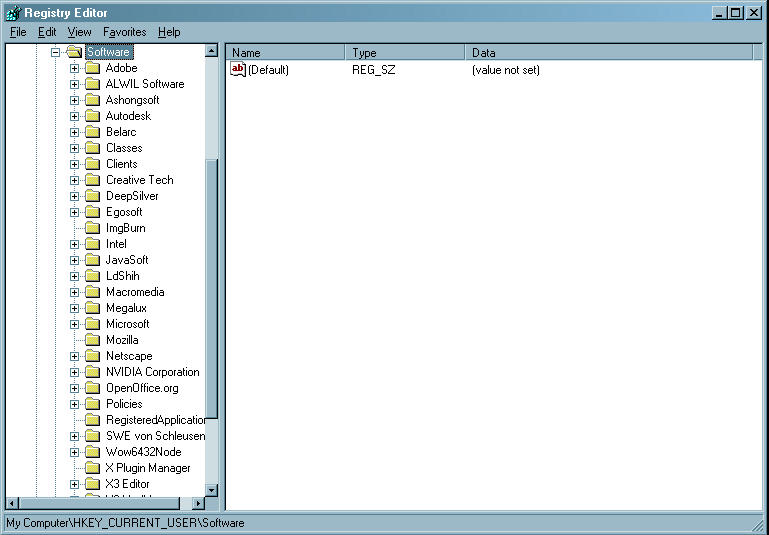Click the Megalux folder icon
Screen dimensions: 769x535
coord(92,308)
